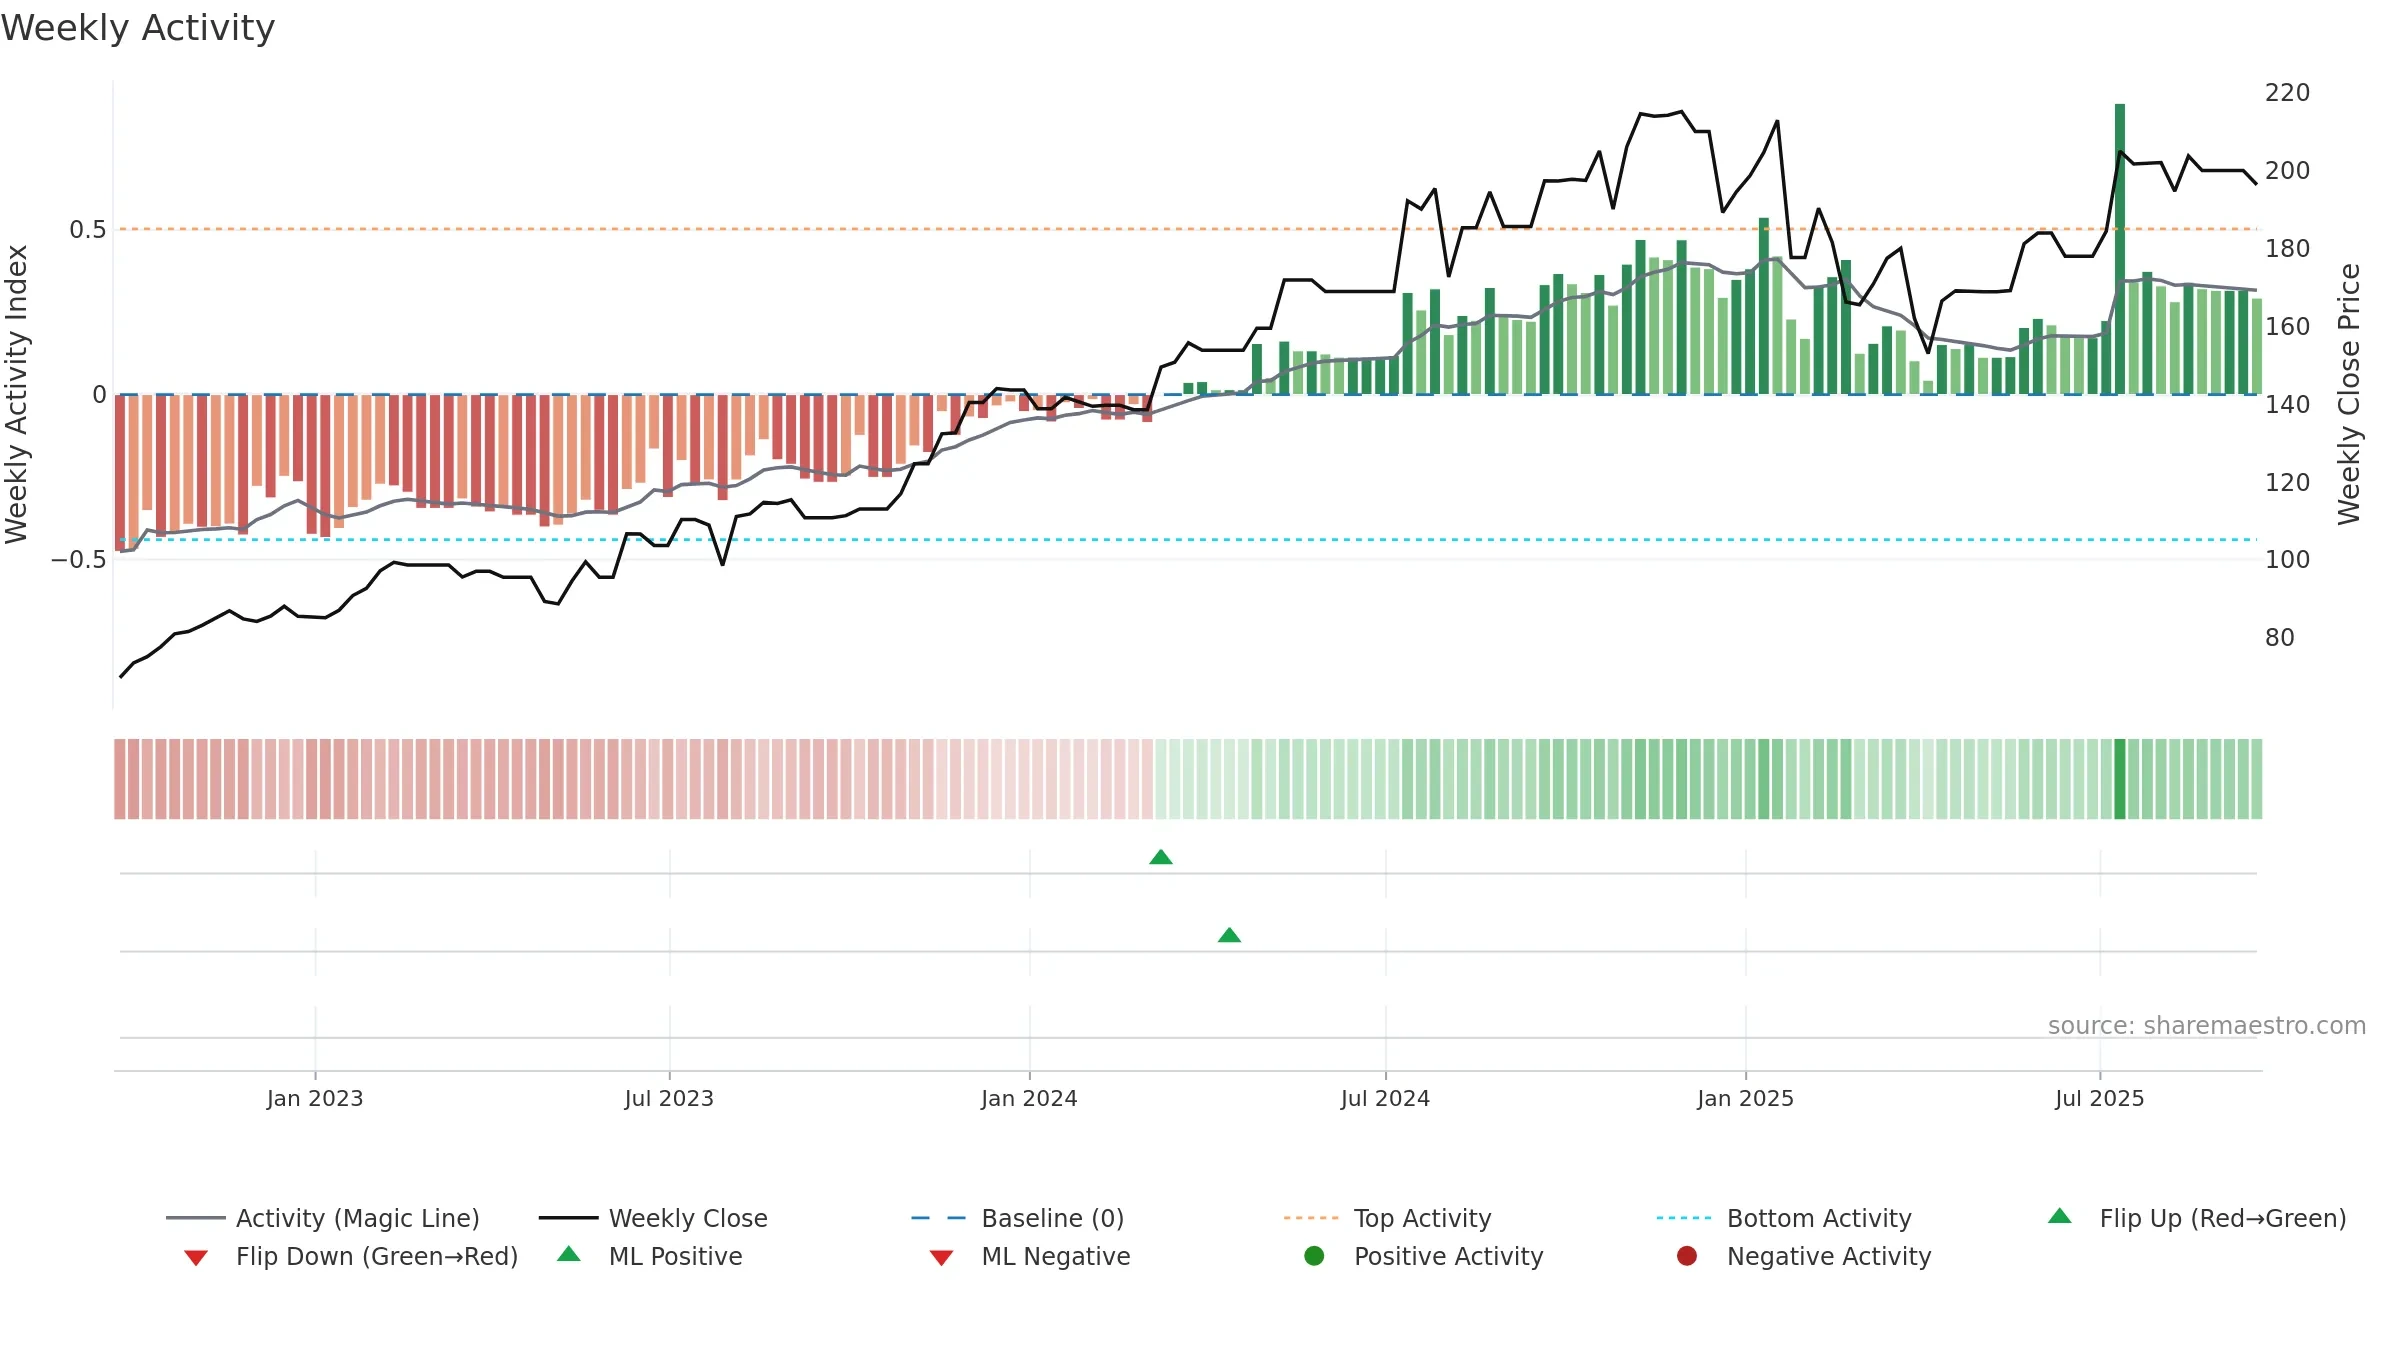Viewport: 2400px width, 1350px height.
Task: Click the darkest green heatmap strip cell
Action: [2120, 779]
